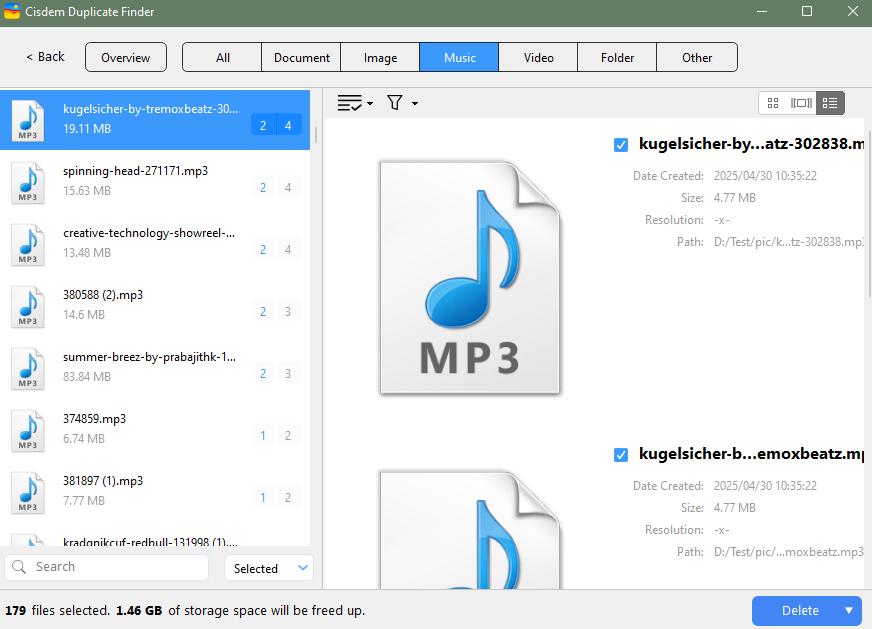The image size is (872, 629).
Task: Switch to the Video tab
Action: (538, 57)
